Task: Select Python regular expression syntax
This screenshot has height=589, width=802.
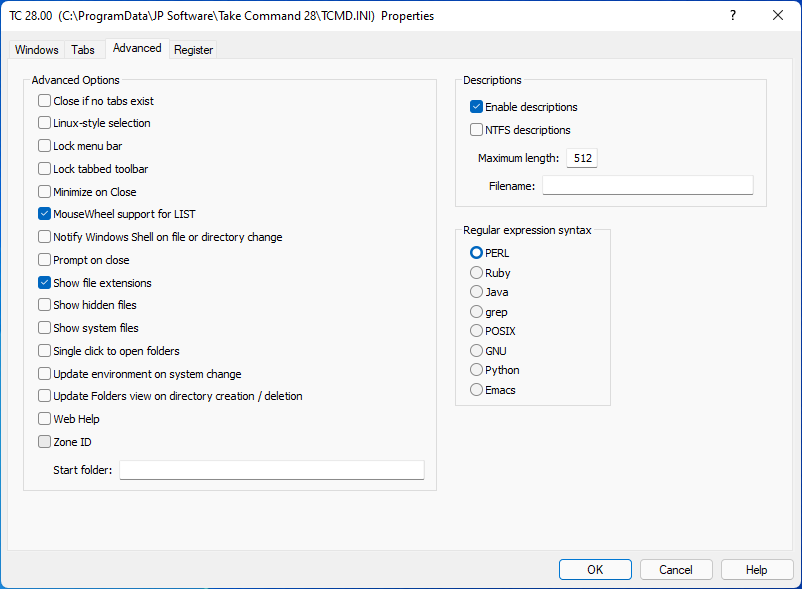Action: pos(476,370)
